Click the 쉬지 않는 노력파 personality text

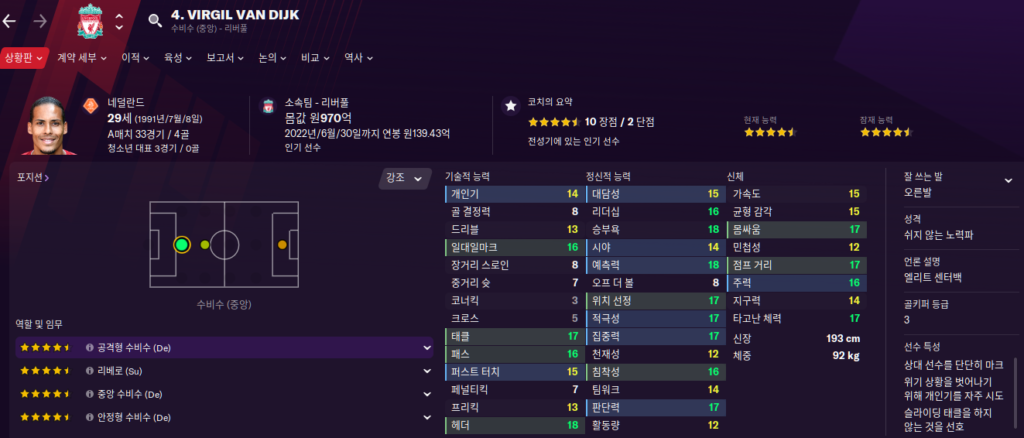938,235
